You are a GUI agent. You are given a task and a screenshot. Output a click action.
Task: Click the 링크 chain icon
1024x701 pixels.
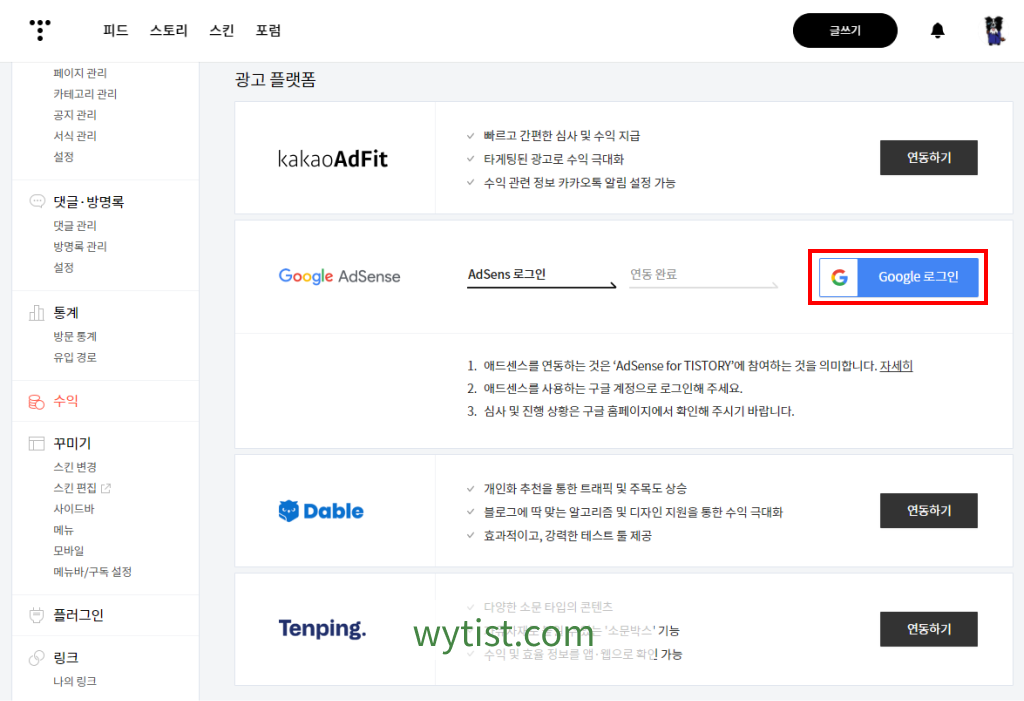37,657
